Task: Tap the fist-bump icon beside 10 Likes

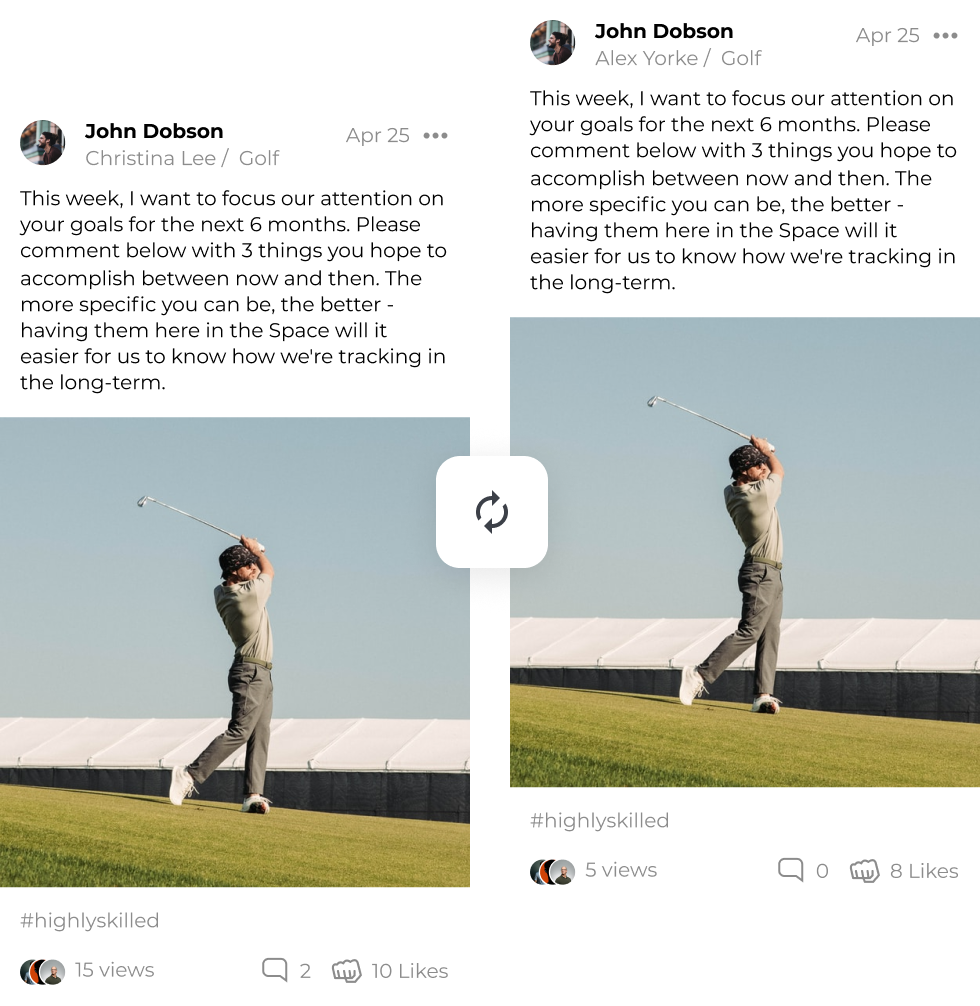Action: 347,971
